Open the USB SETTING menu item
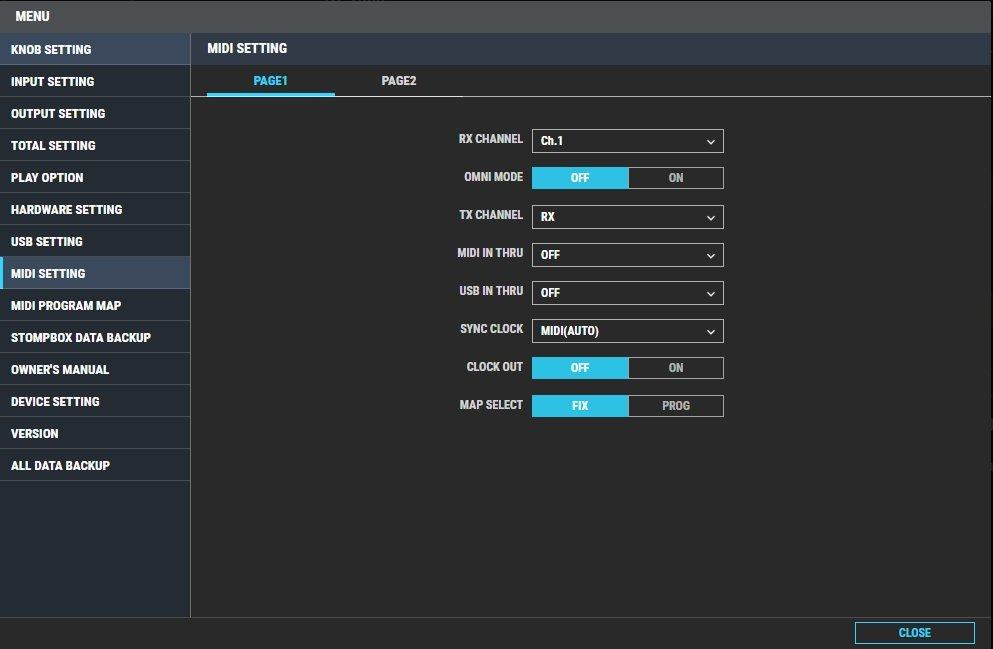This screenshot has width=993, height=649. (x=95, y=241)
